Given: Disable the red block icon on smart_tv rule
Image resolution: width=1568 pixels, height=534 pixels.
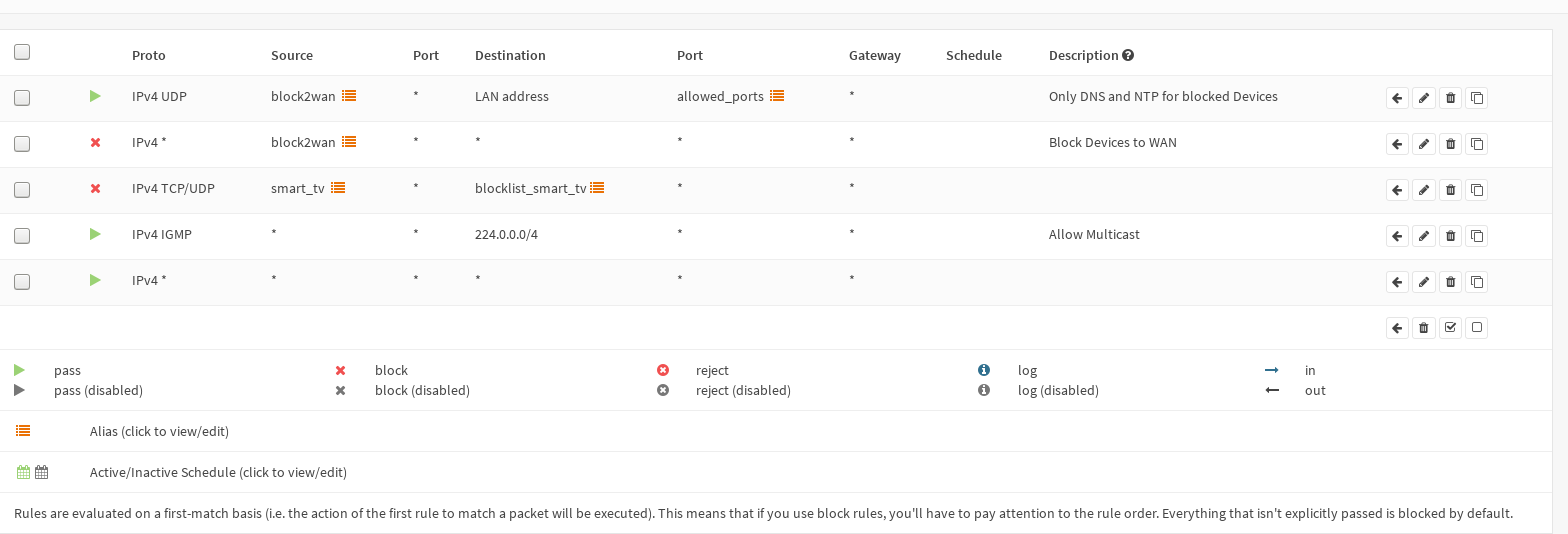Looking at the screenshot, I should pos(95,188).
